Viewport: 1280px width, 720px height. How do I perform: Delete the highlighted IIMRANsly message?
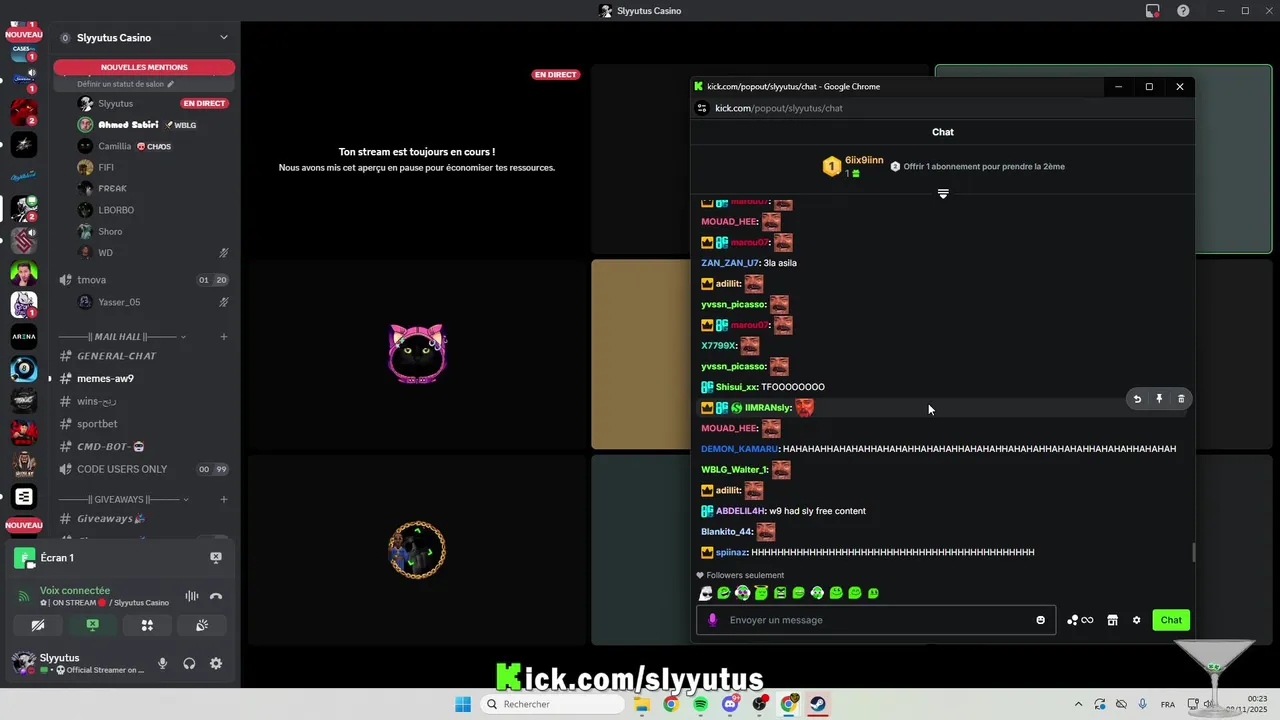pos(1181,399)
